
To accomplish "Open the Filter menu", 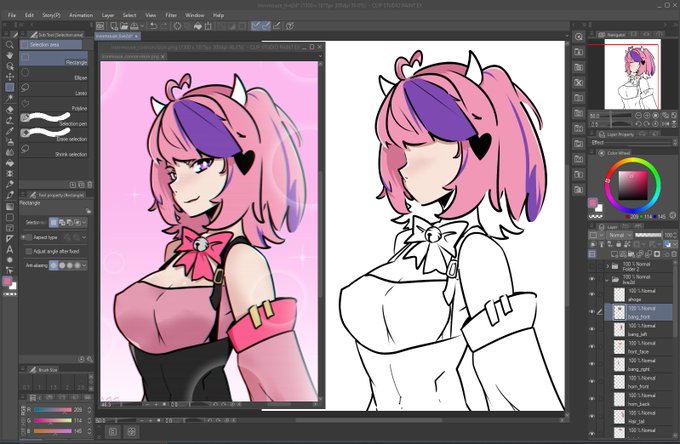I will [171, 15].
